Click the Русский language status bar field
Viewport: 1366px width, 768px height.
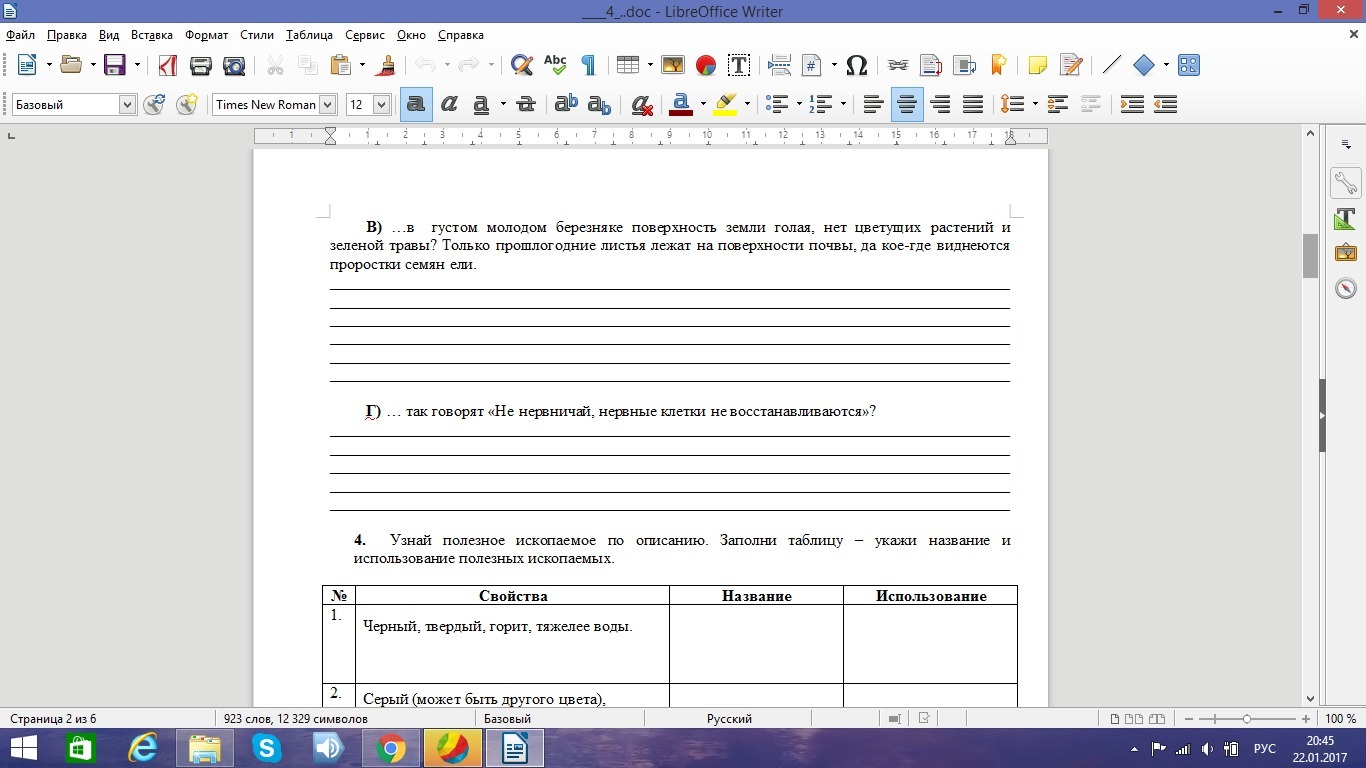coord(729,719)
